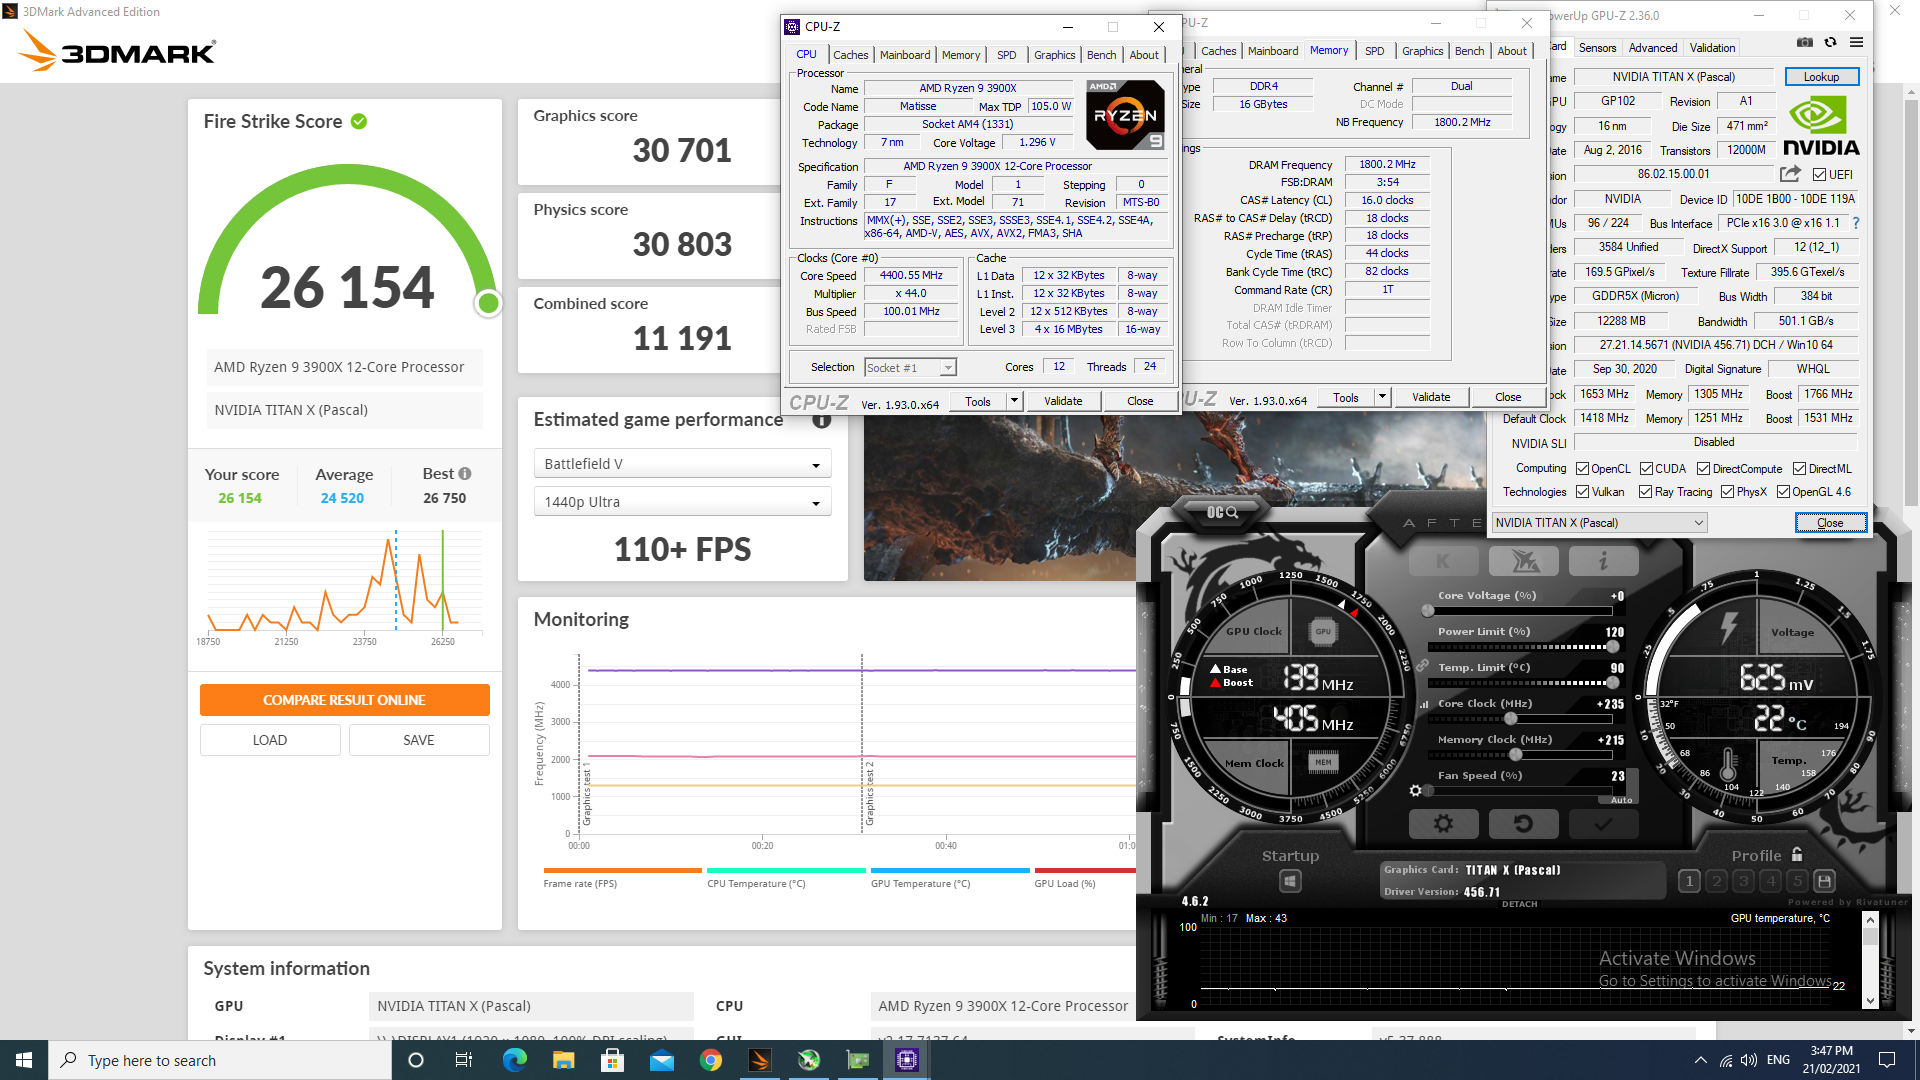Toggle the DirectML checkbox

1799,469
